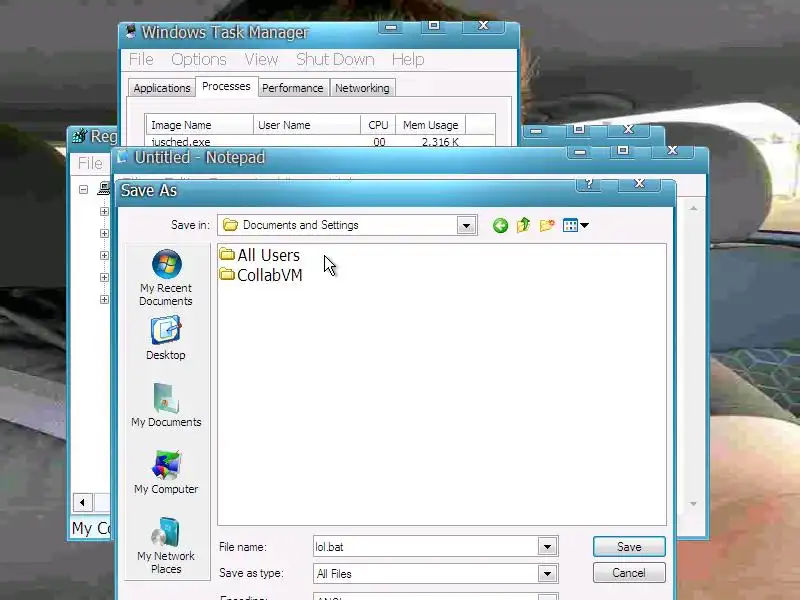
Task: Click the Task Manager title icon
Action: pyautogui.click(x=131, y=31)
